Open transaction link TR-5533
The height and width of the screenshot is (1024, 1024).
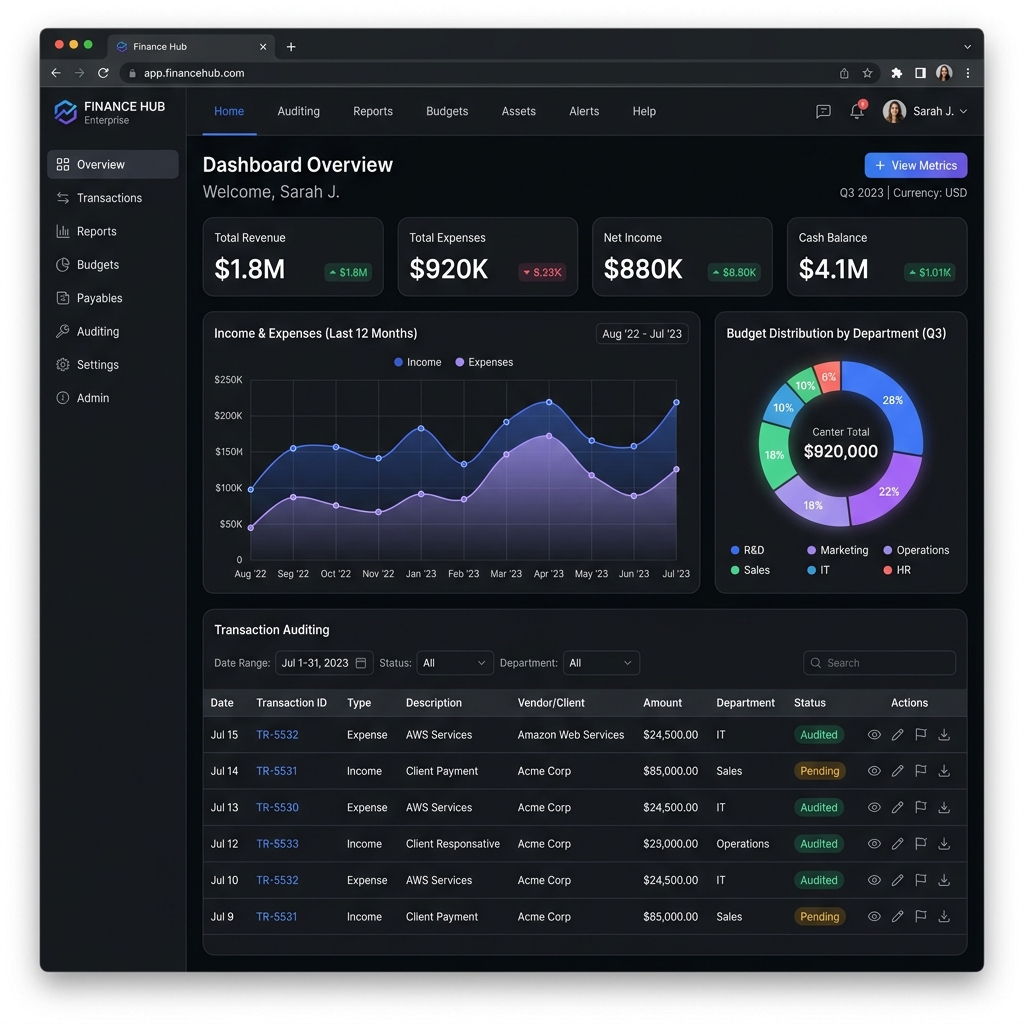[278, 844]
